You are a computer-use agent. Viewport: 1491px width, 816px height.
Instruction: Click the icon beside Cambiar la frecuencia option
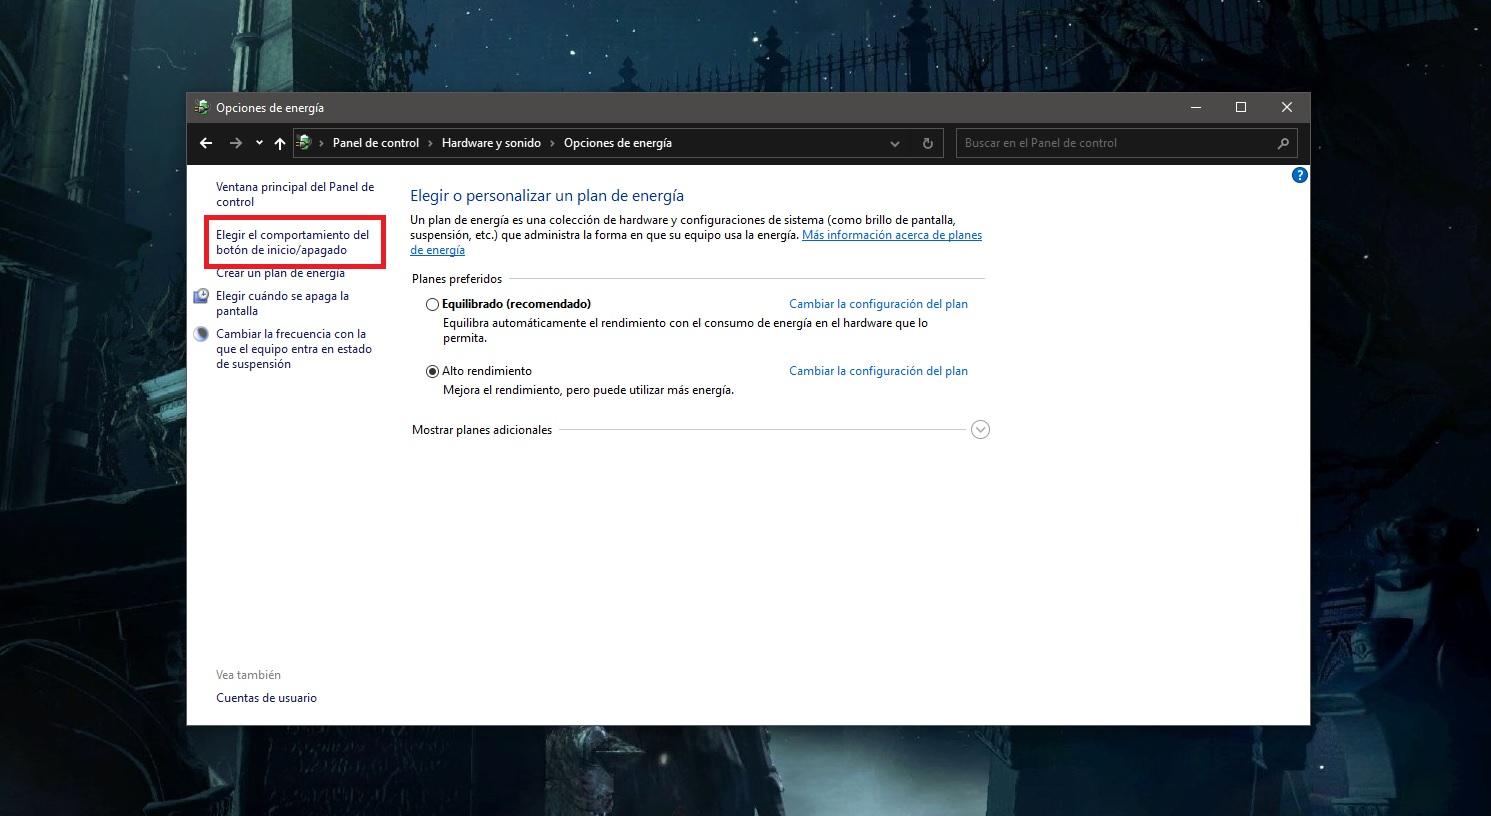(201, 334)
